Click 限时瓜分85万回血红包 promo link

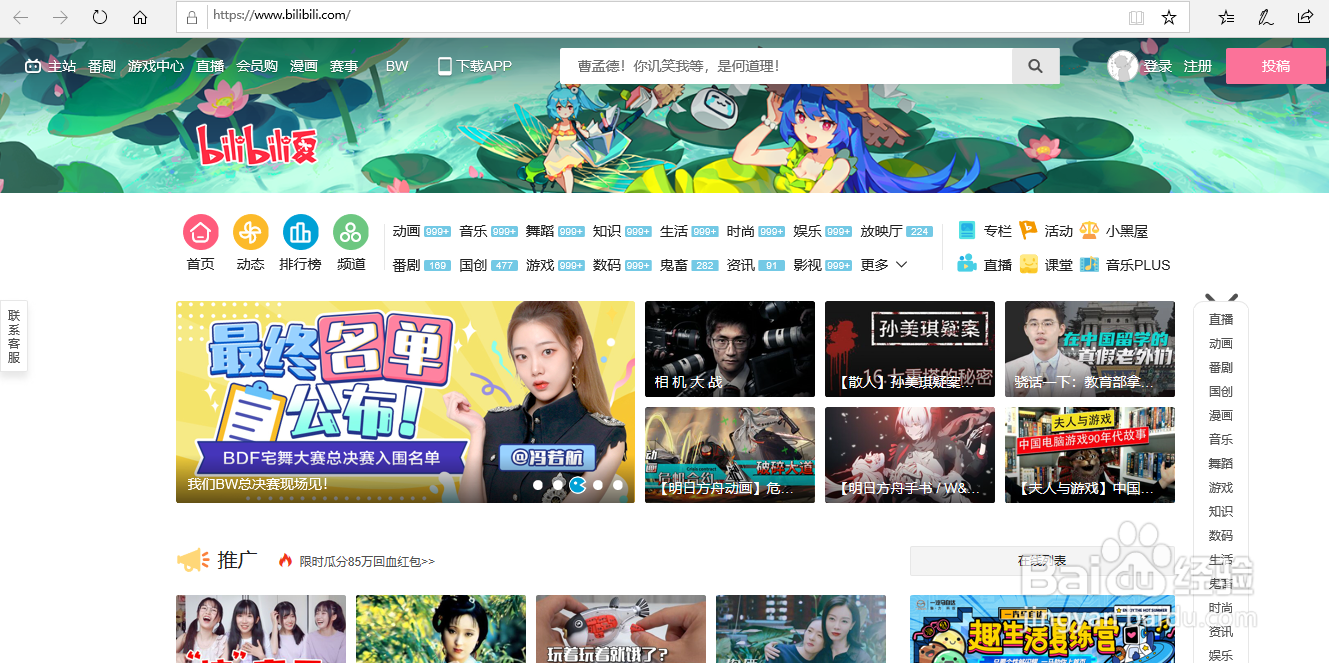pyautogui.click(x=367, y=562)
